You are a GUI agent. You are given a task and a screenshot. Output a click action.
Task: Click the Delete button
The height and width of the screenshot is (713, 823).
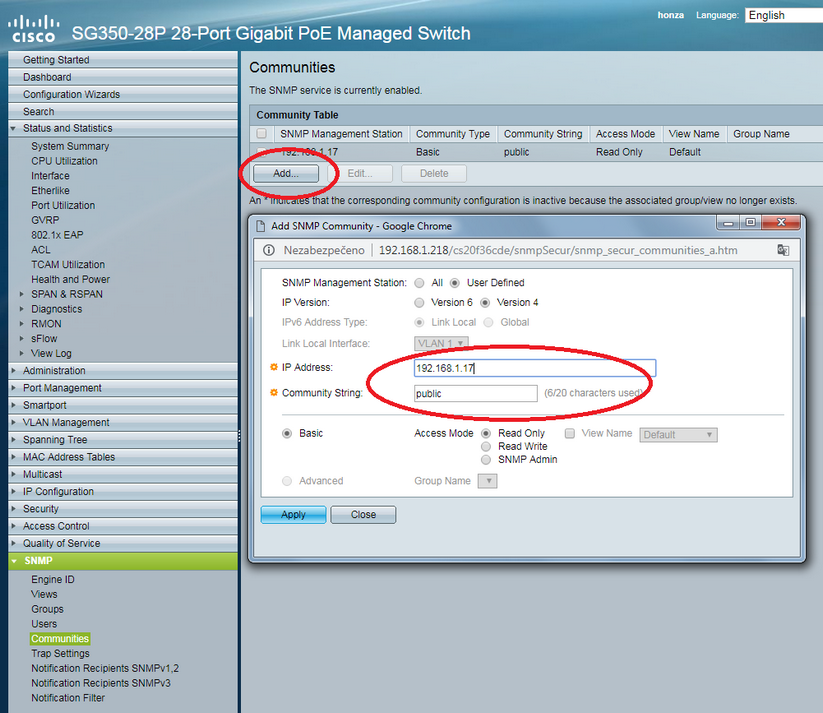[x=434, y=173]
